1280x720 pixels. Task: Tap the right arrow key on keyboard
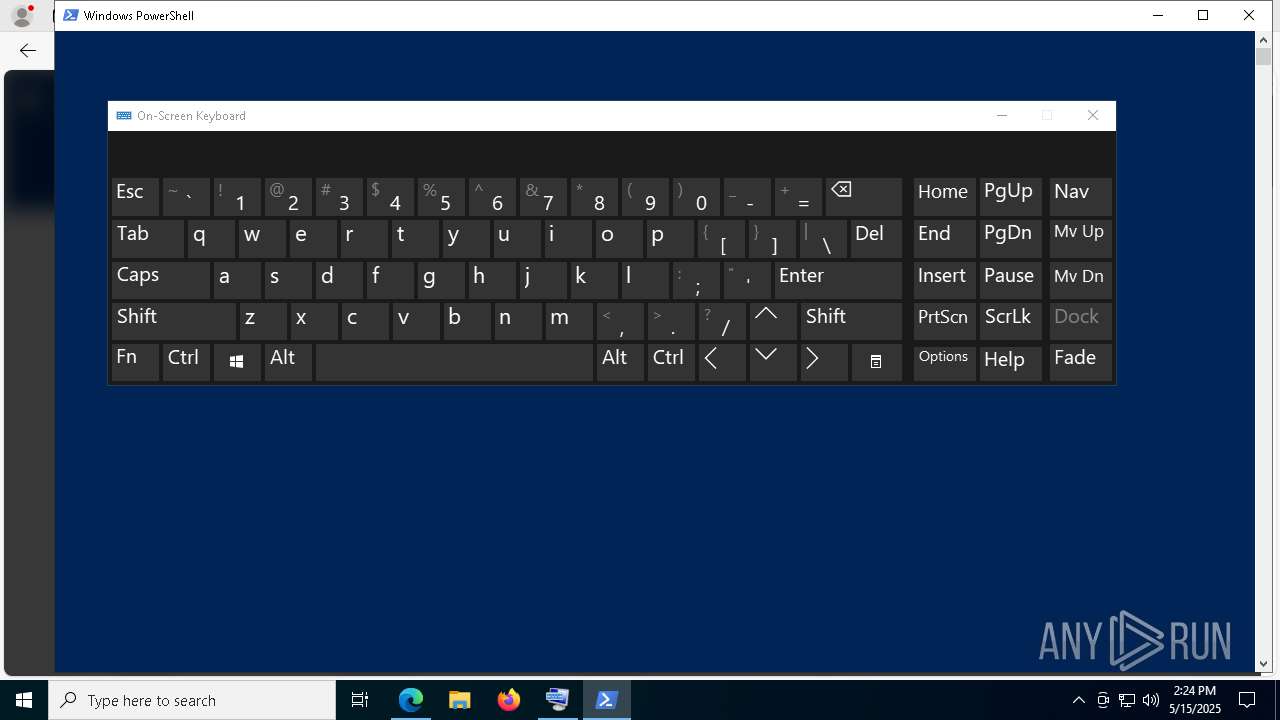[824, 362]
